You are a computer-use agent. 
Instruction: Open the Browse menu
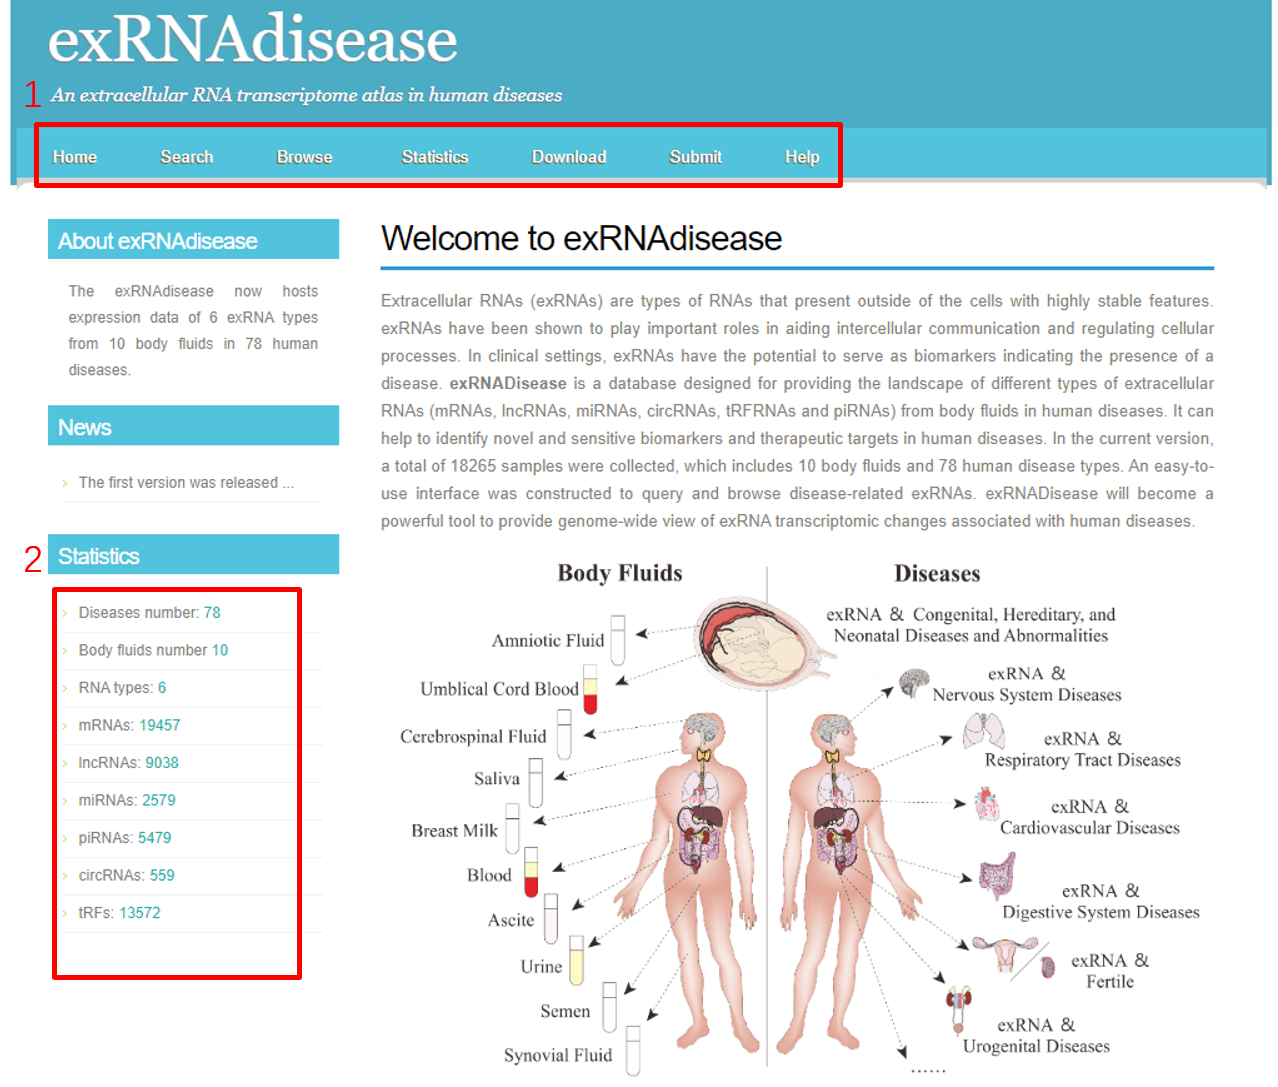coord(304,157)
